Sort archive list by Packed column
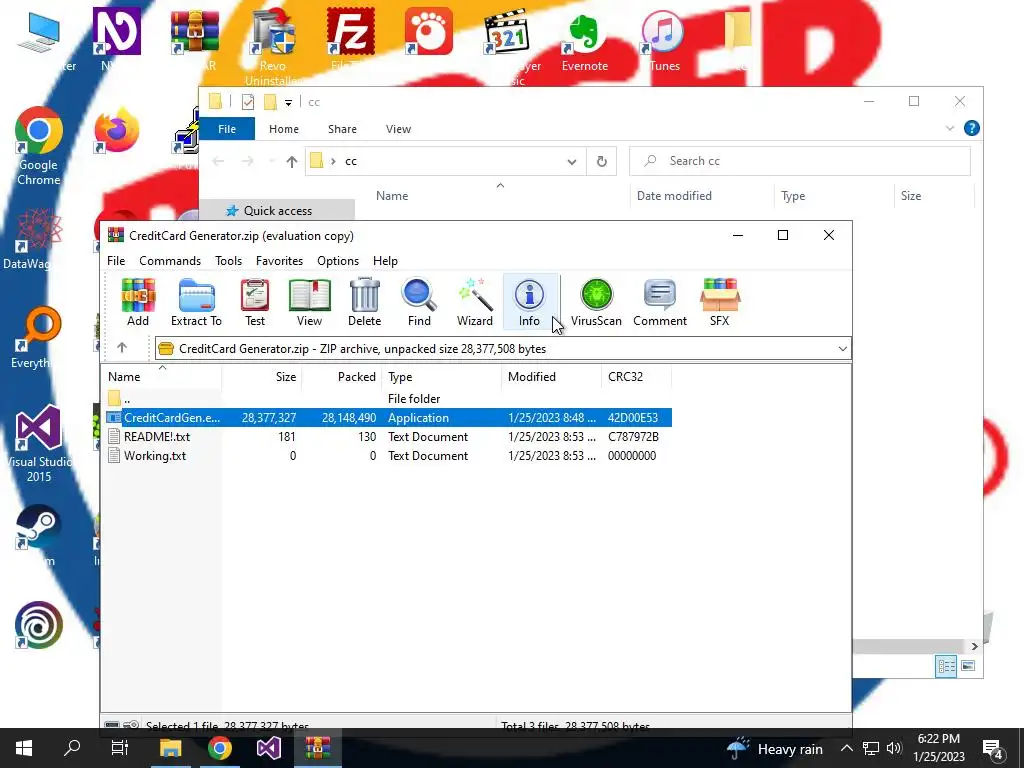The width and height of the screenshot is (1024, 768). tap(342, 377)
